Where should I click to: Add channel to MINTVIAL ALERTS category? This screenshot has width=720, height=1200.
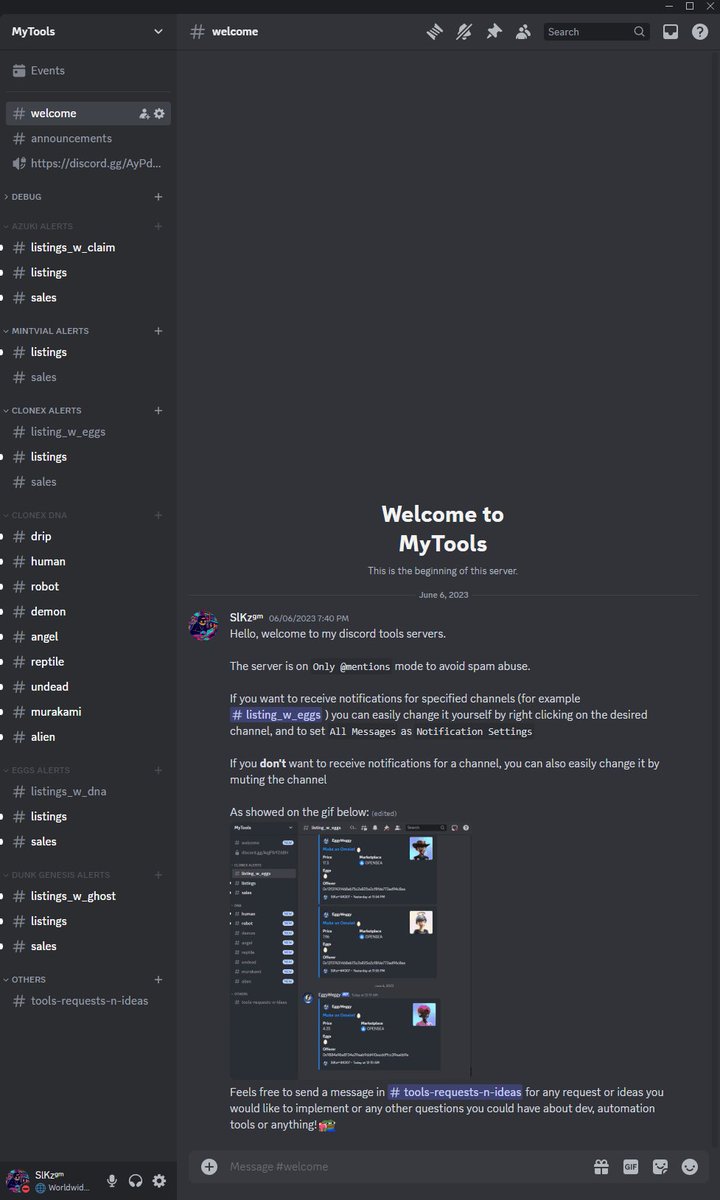pos(158,331)
